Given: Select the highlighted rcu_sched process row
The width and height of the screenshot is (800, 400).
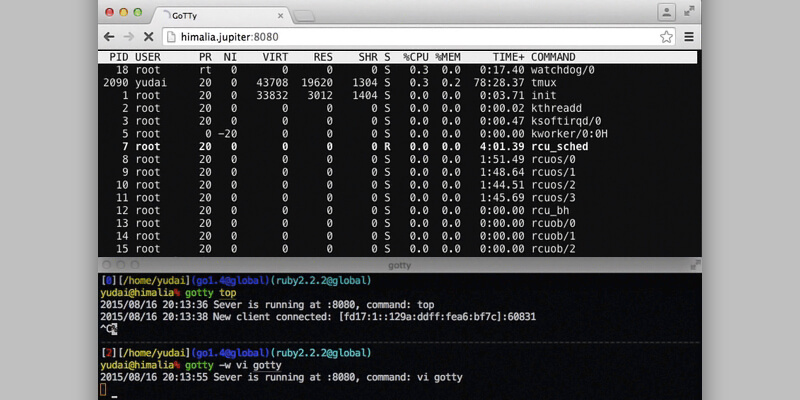Looking at the screenshot, I should 400,146.
